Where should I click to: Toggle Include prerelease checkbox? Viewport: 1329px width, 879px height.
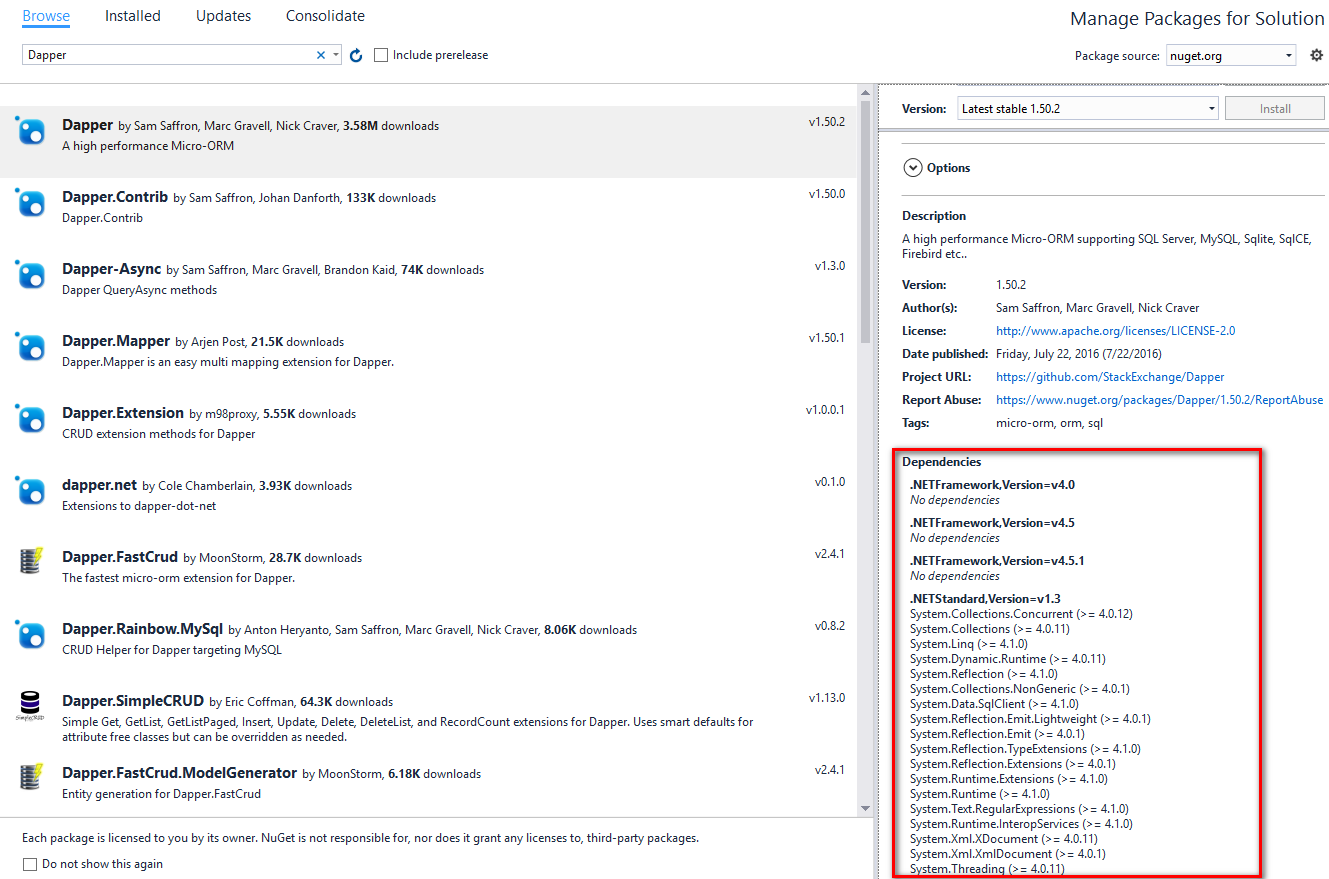(x=381, y=55)
